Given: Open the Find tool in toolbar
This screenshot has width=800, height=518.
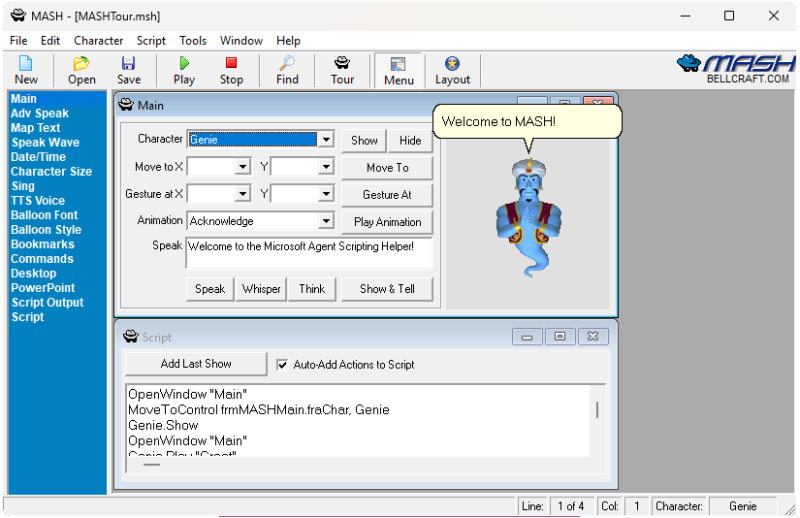Looking at the screenshot, I should point(287,70).
